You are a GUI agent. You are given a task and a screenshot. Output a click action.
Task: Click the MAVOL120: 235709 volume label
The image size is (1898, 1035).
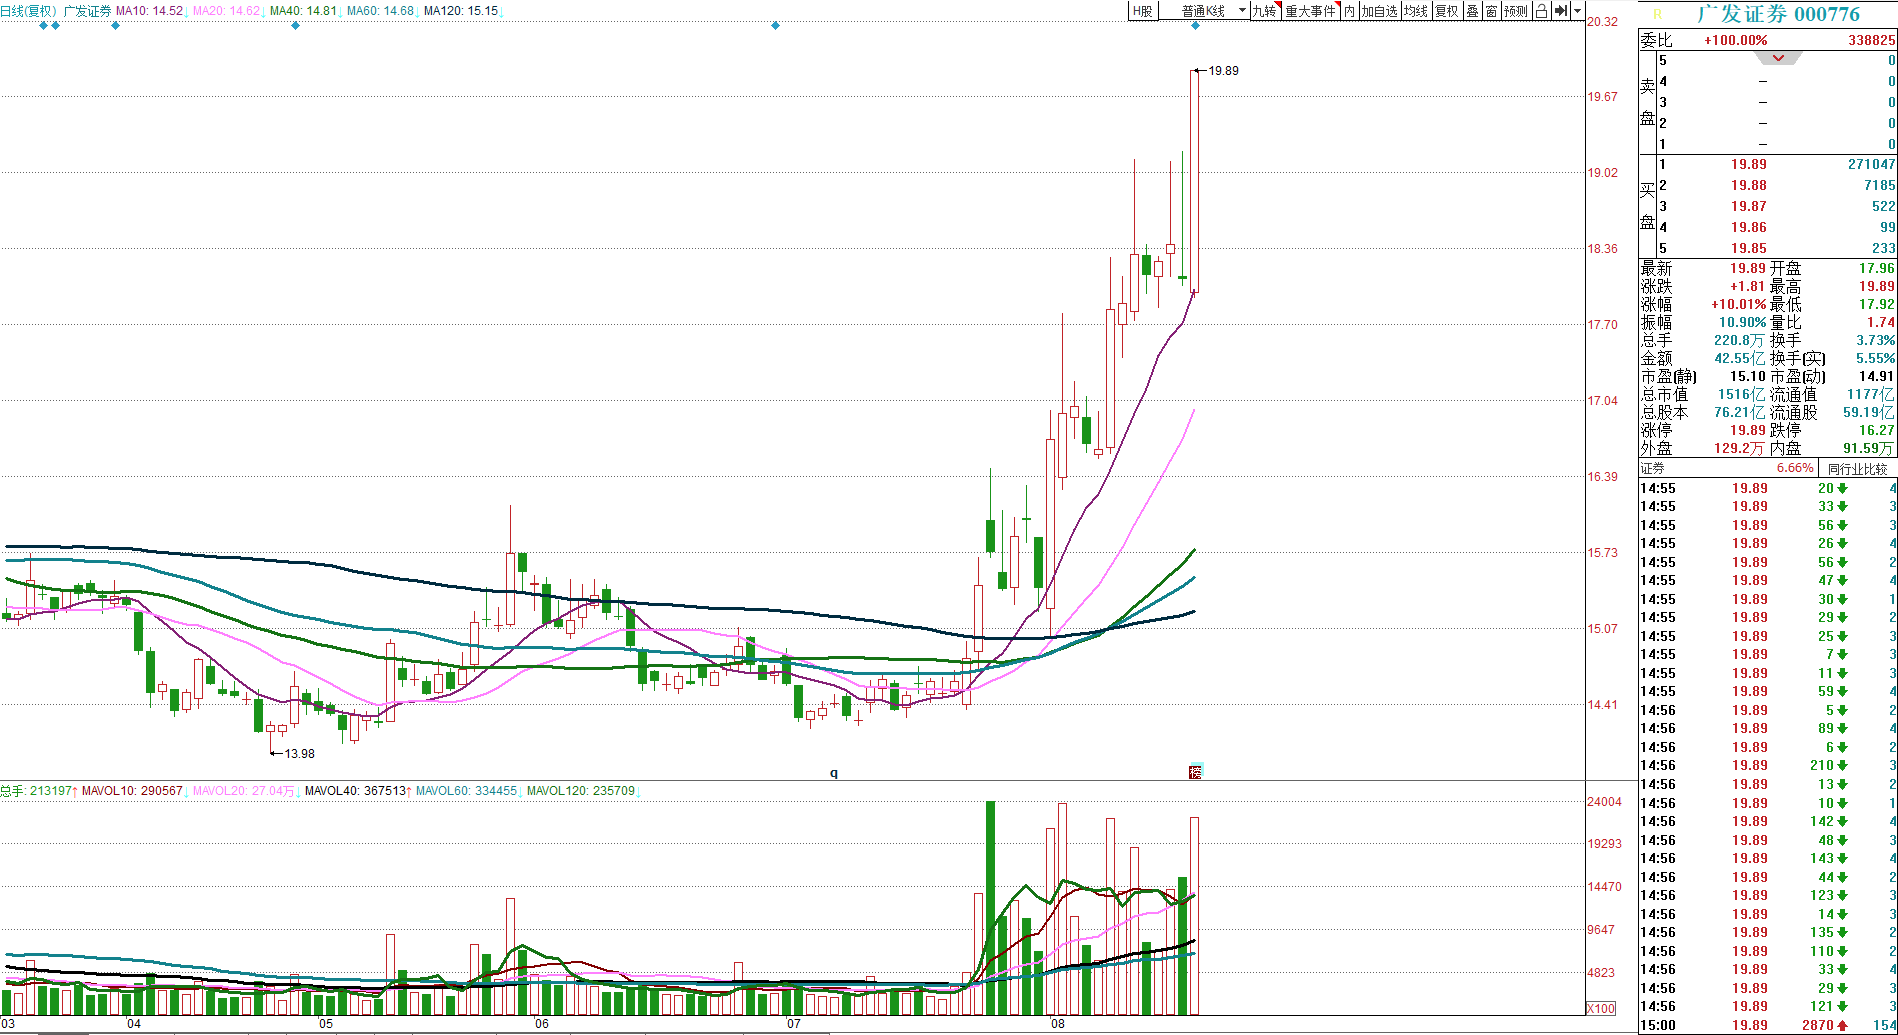coord(581,791)
